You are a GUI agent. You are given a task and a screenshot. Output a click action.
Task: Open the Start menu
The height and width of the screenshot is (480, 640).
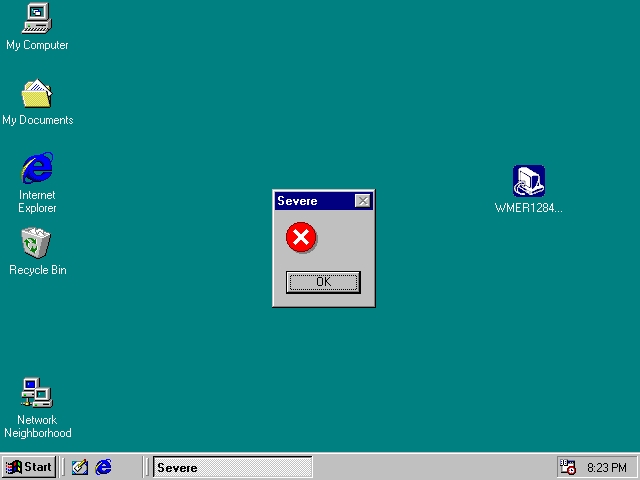click(x=29, y=467)
